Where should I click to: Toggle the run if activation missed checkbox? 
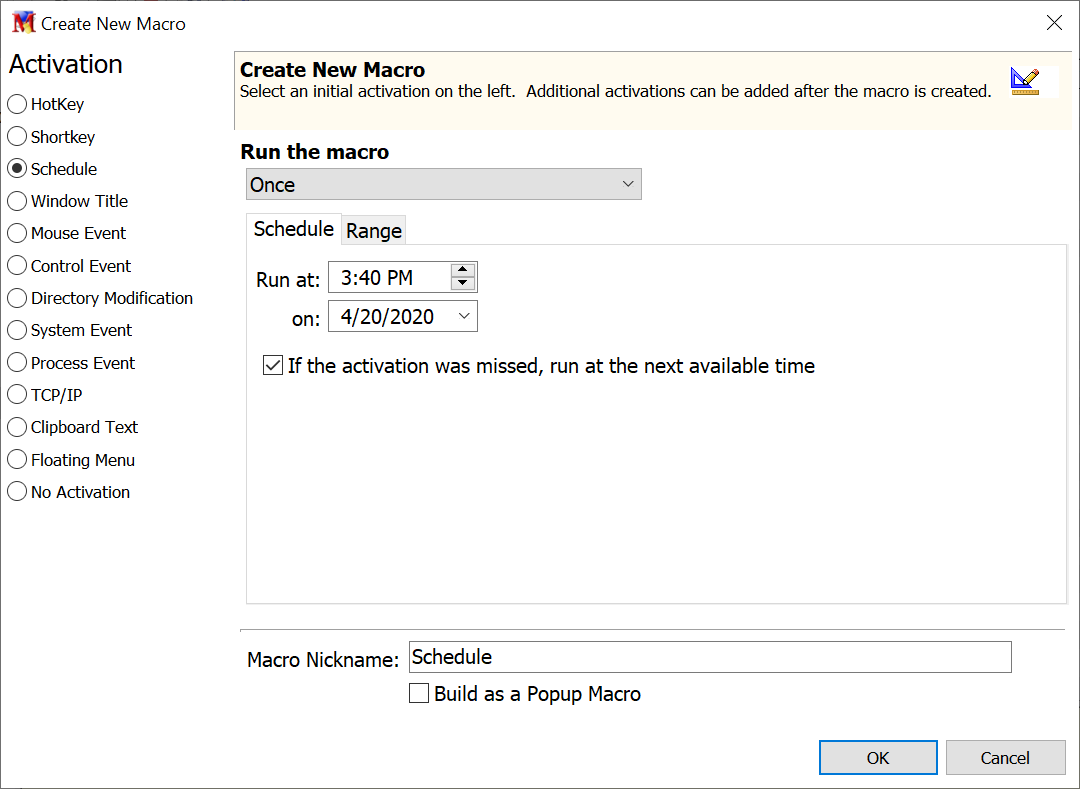tap(273, 366)
